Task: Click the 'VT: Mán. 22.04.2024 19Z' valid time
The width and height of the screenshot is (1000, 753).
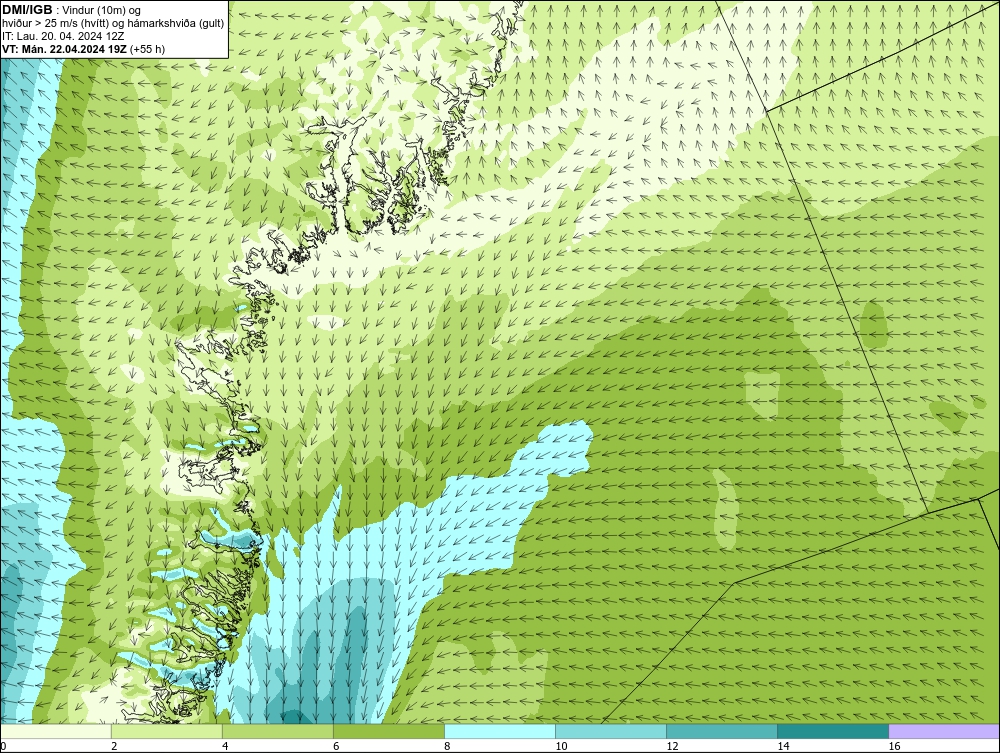Action: point(64,49)
